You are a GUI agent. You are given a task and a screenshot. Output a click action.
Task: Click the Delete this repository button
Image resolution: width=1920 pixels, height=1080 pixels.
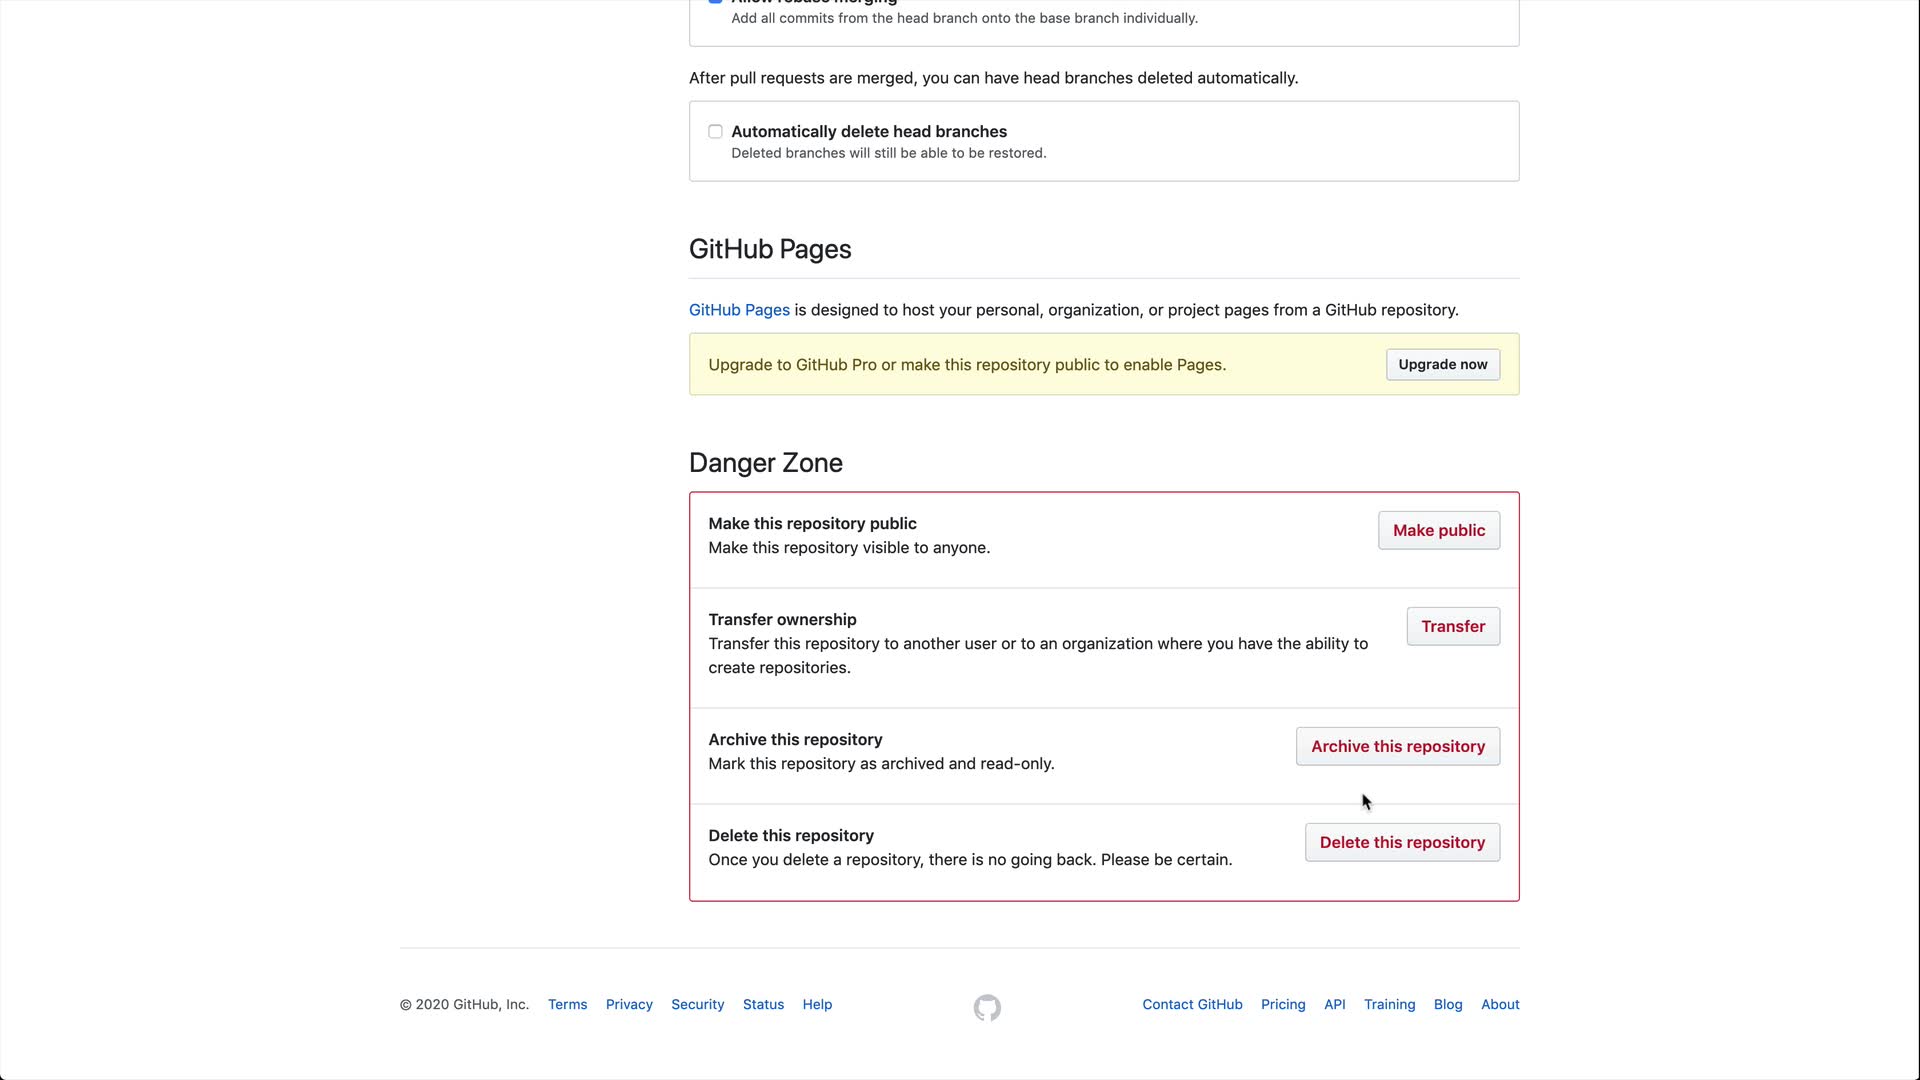tap(1401, 842)
